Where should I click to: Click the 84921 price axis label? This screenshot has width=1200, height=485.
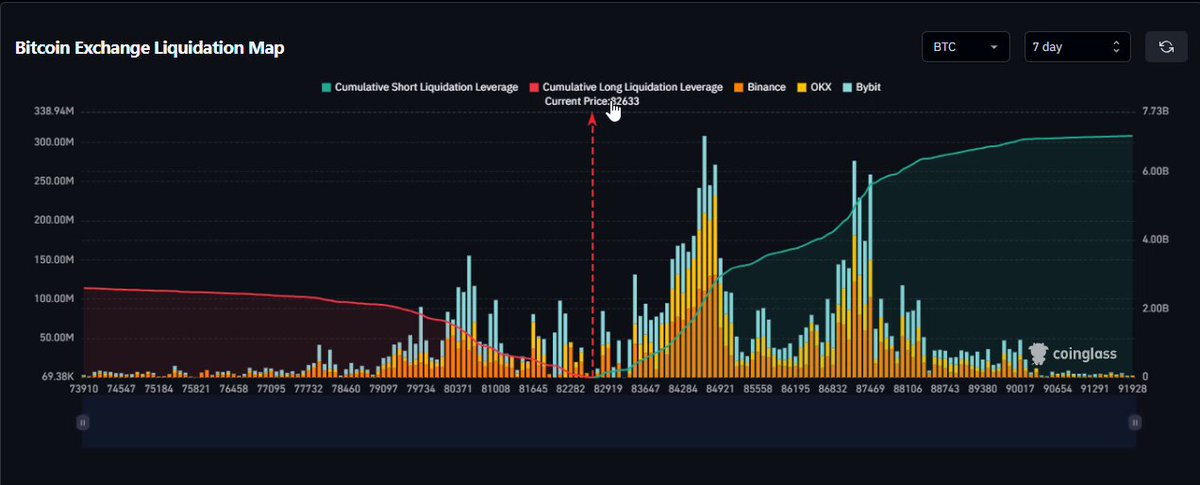[720, 387]
